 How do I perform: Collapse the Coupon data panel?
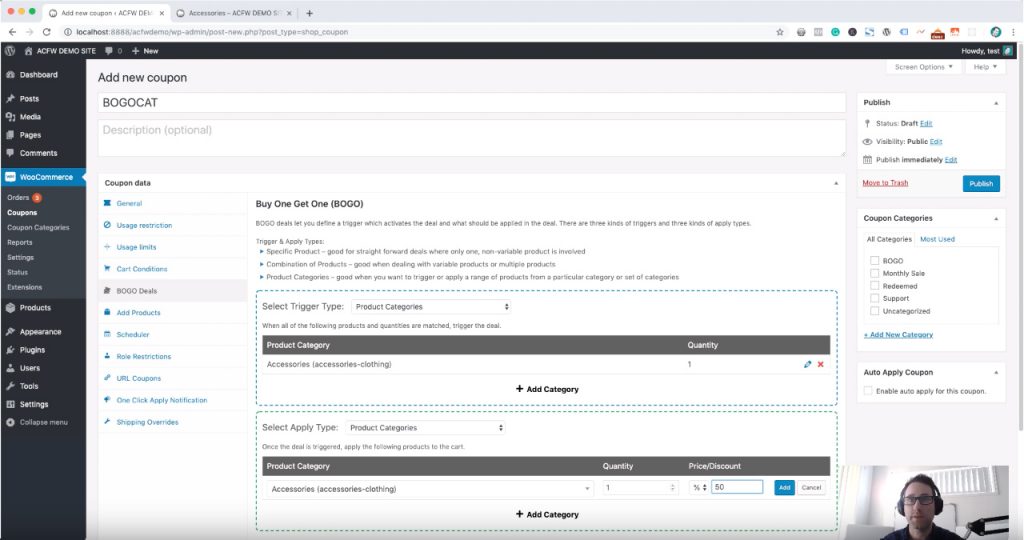pos(836,183)
